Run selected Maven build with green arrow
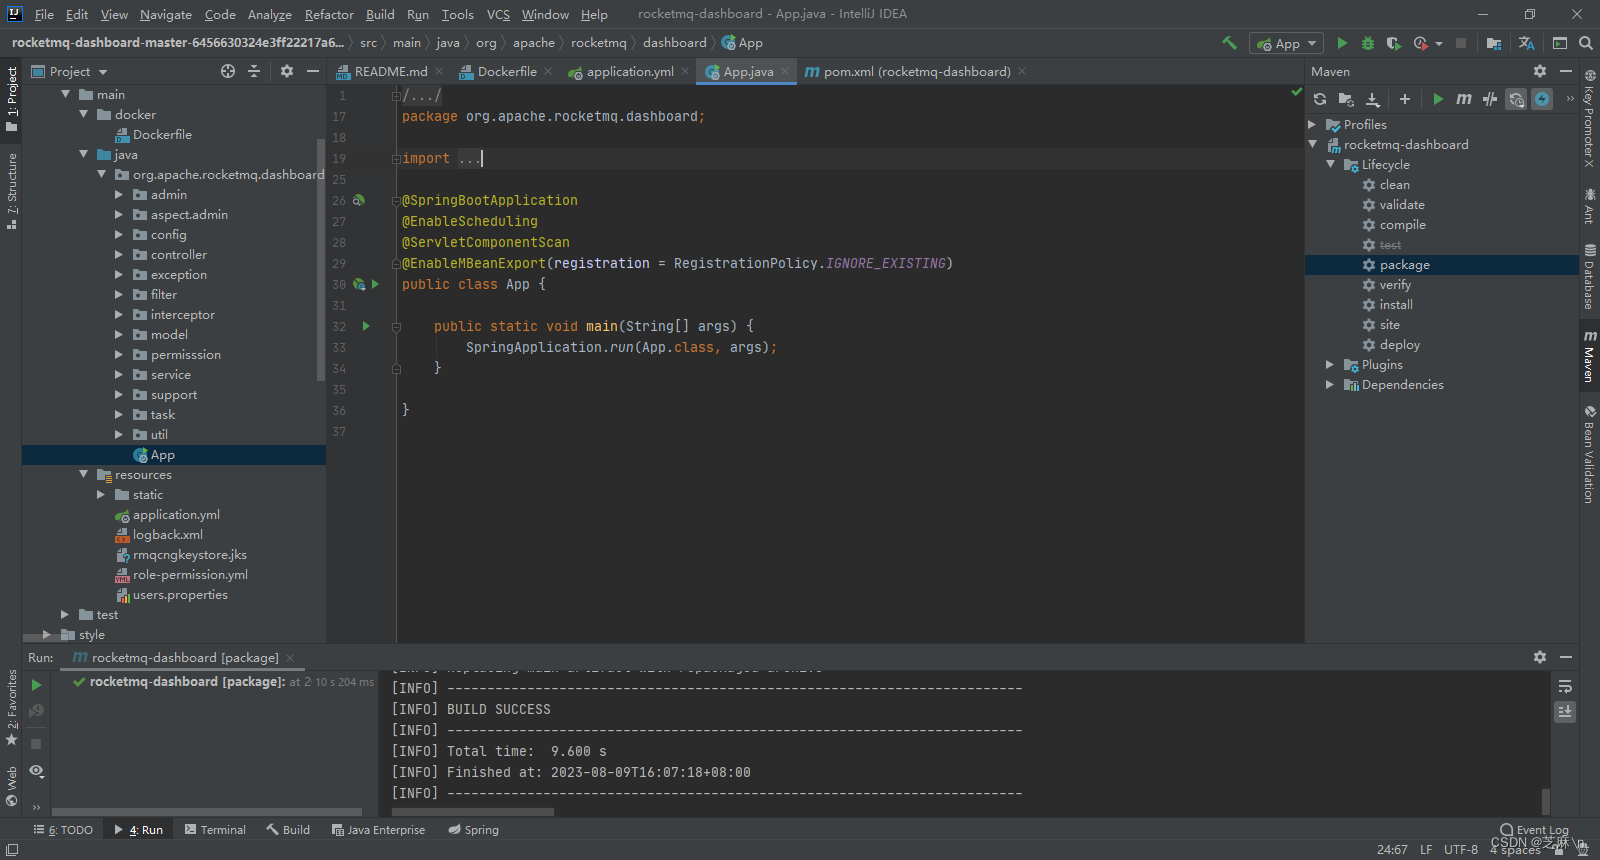This screenshot has width=1600, height=860. coord(1438,99)
